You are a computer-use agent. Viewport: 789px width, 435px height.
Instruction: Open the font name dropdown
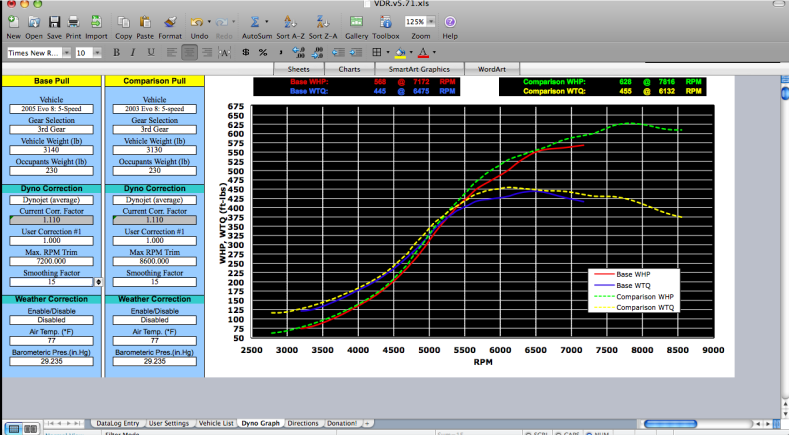[x=66, y=53]
